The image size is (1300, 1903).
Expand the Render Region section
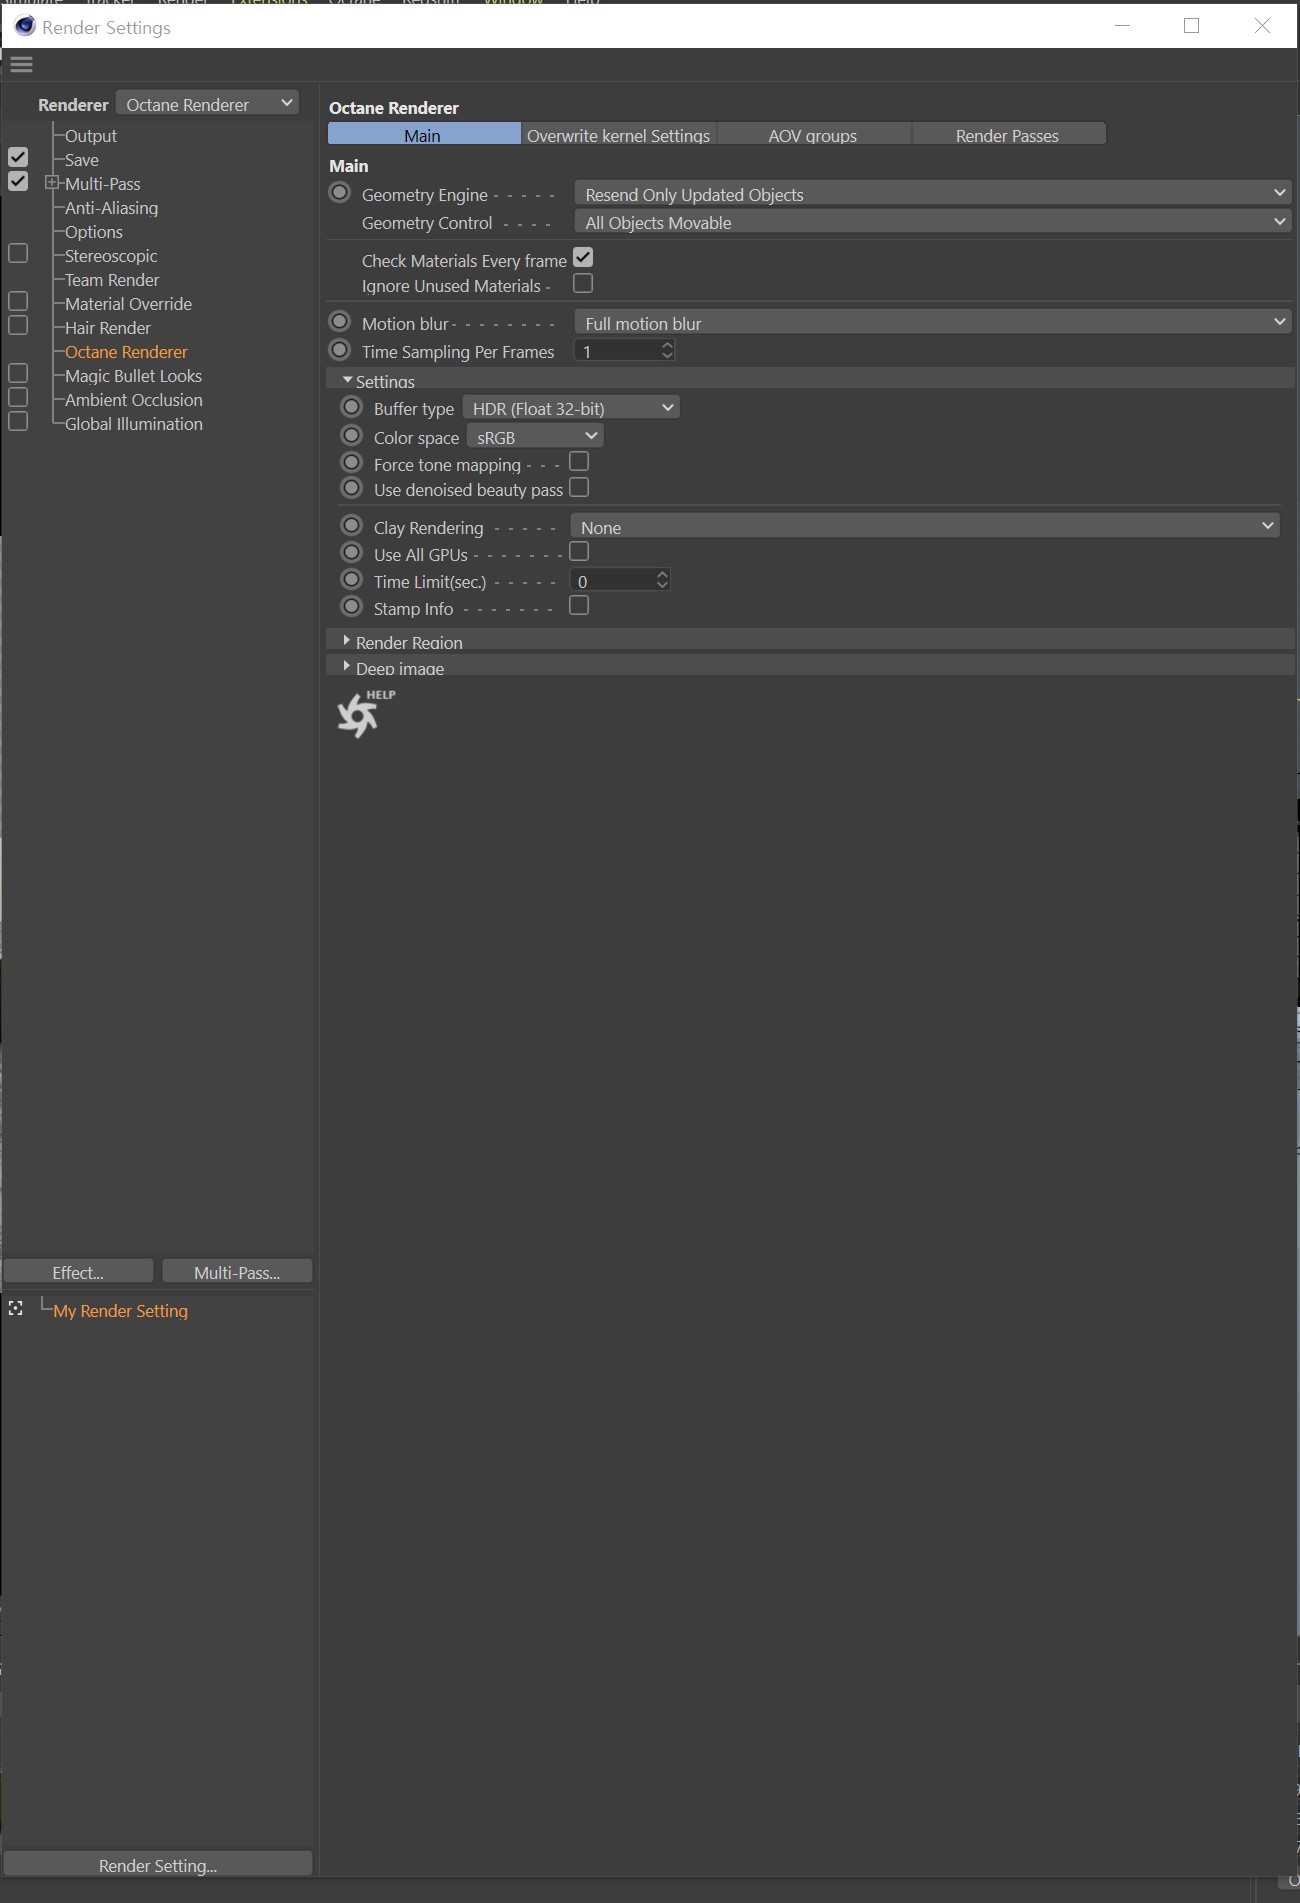coord(347,641)
